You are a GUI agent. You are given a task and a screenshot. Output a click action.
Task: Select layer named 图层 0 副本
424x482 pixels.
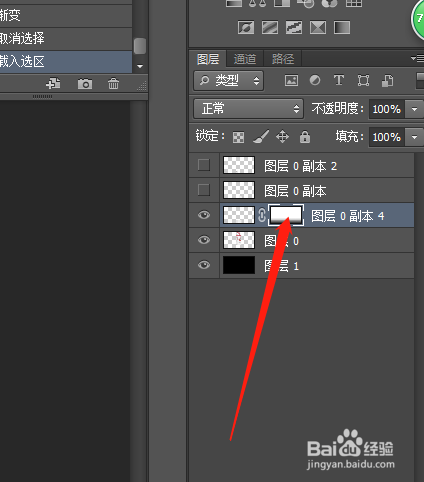pos(295,191)
